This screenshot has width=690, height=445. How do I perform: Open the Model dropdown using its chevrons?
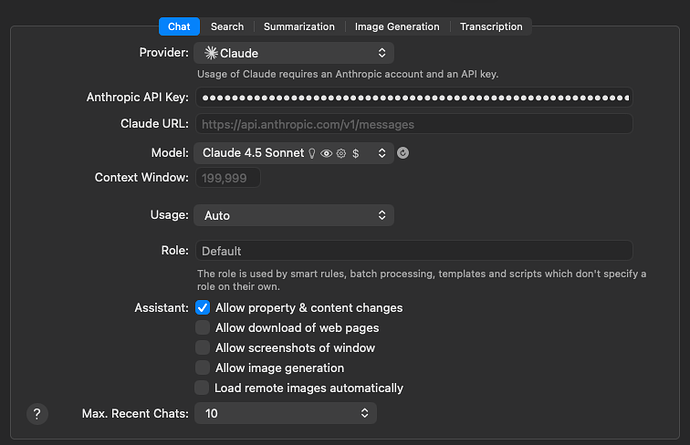coord(381,153)
